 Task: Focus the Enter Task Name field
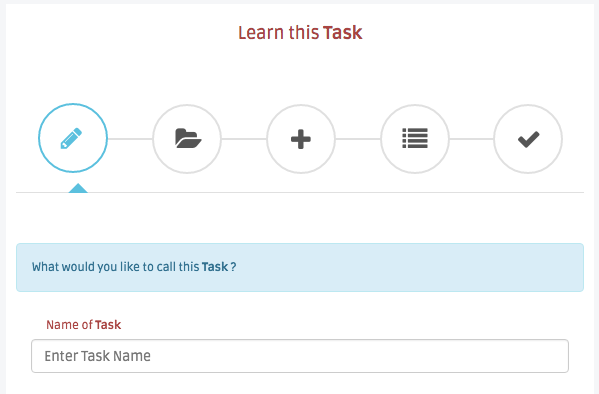(x=300, y=356)
